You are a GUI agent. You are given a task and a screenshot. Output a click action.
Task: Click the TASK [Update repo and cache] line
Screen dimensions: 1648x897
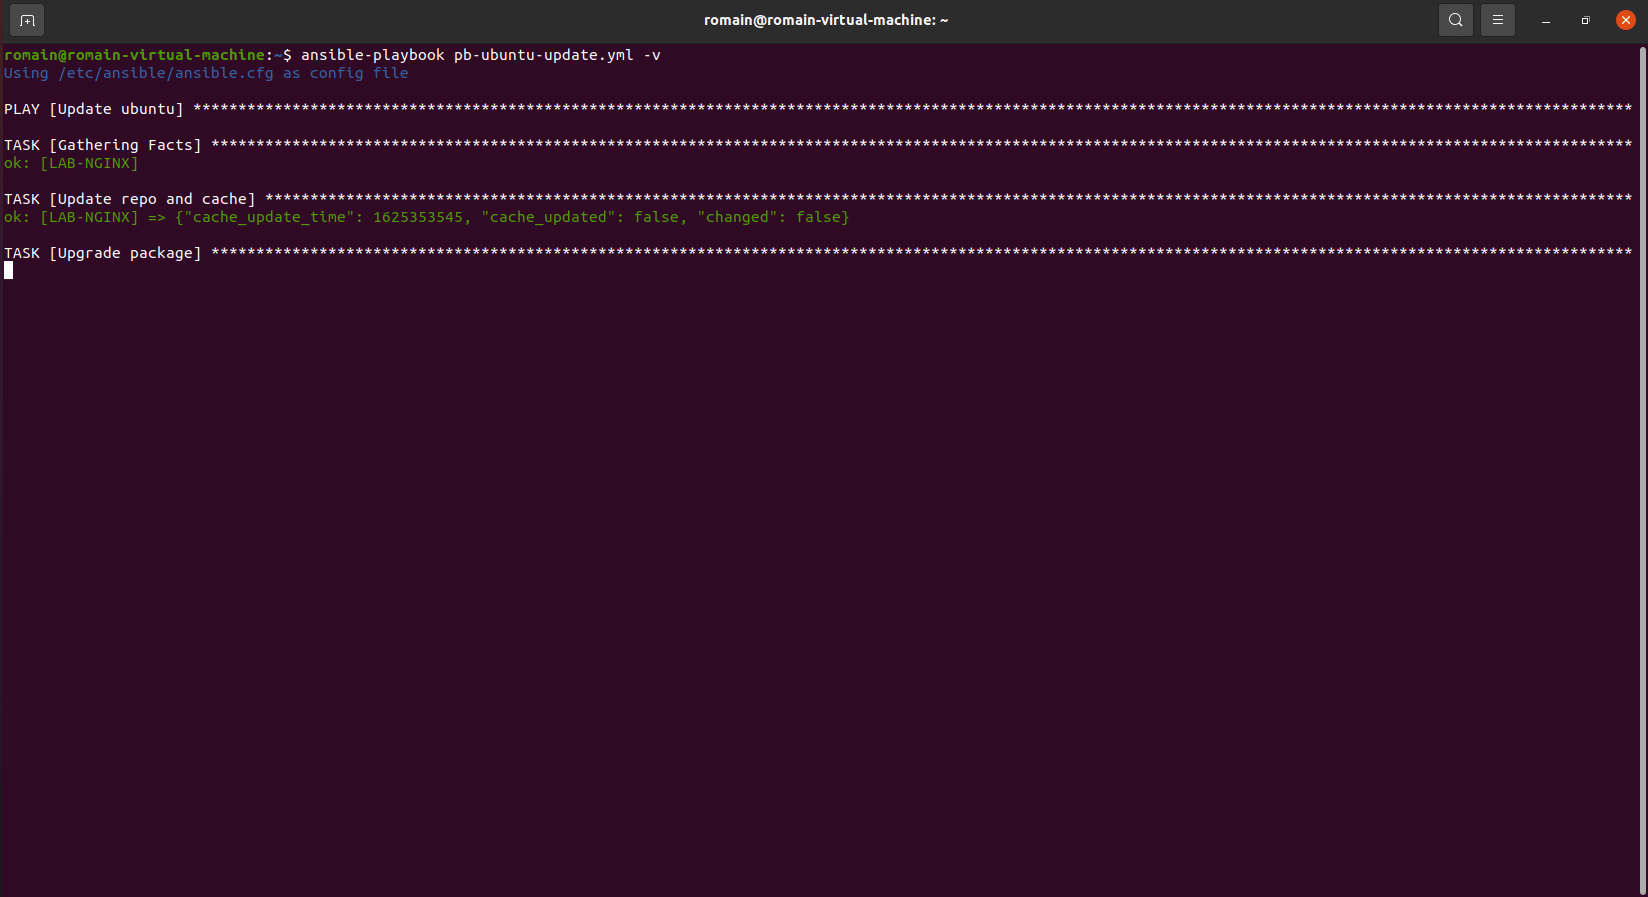click(x=130, y=199)
